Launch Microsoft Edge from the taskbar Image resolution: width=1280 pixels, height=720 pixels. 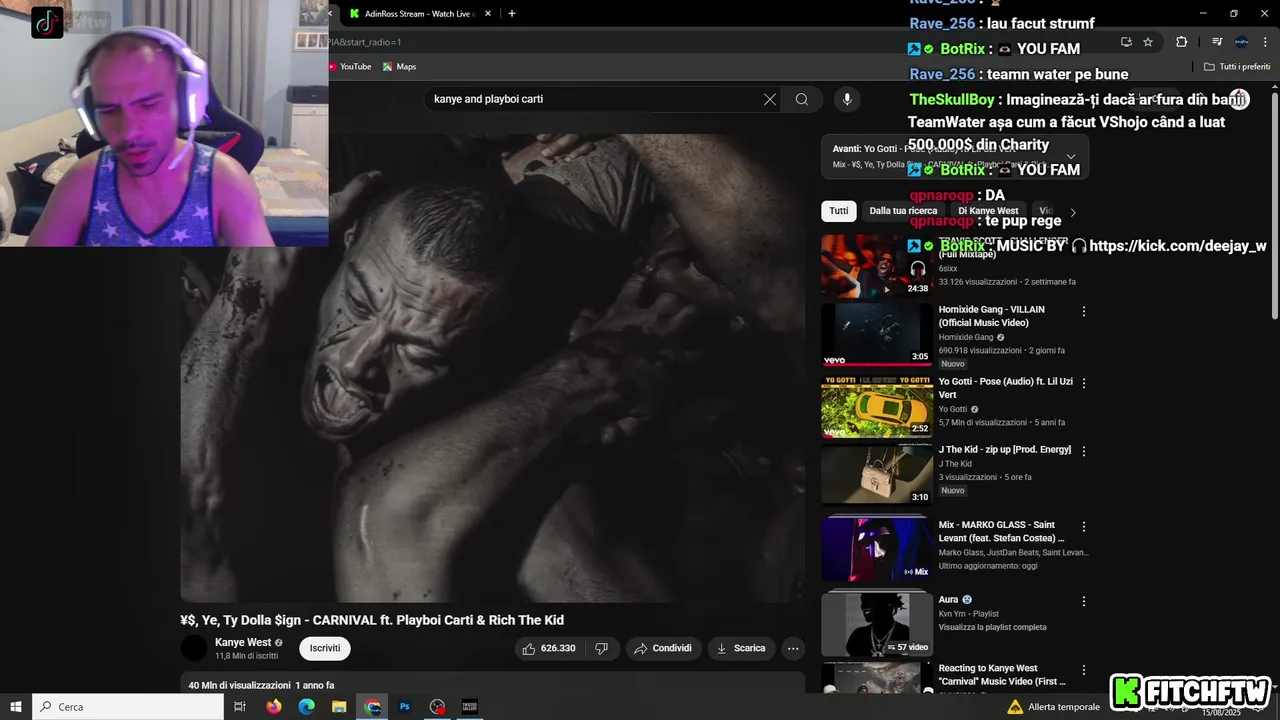coord(307,706)
